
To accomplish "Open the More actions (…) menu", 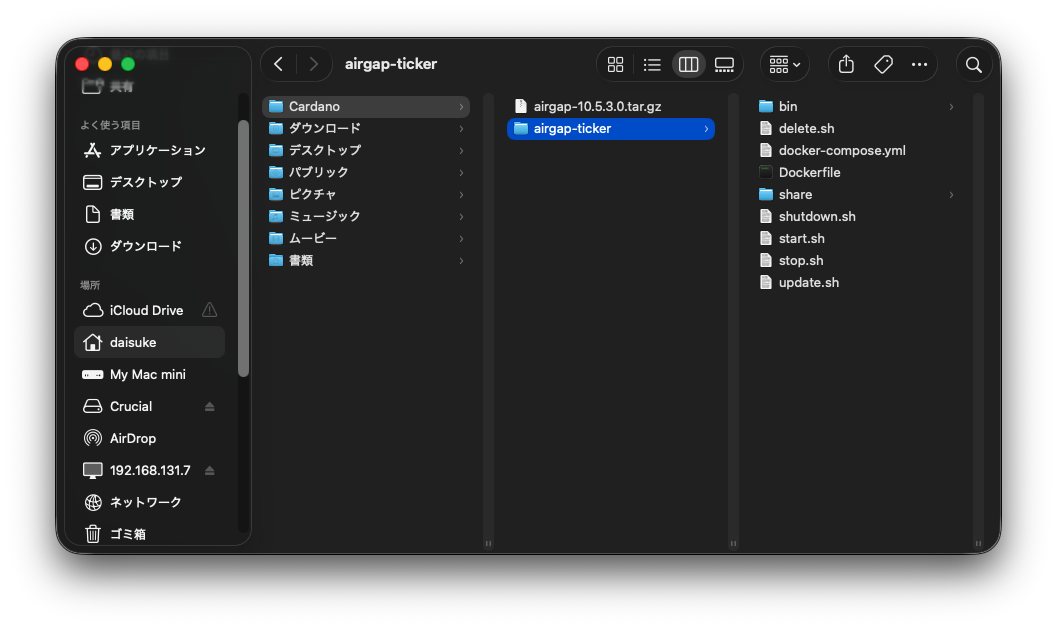I will [x=919, y=64].
